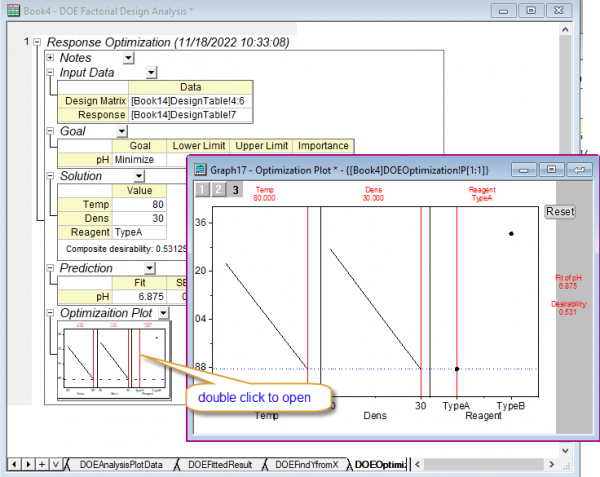Open the Goal section dropdown arrow

tap(121, 131)
